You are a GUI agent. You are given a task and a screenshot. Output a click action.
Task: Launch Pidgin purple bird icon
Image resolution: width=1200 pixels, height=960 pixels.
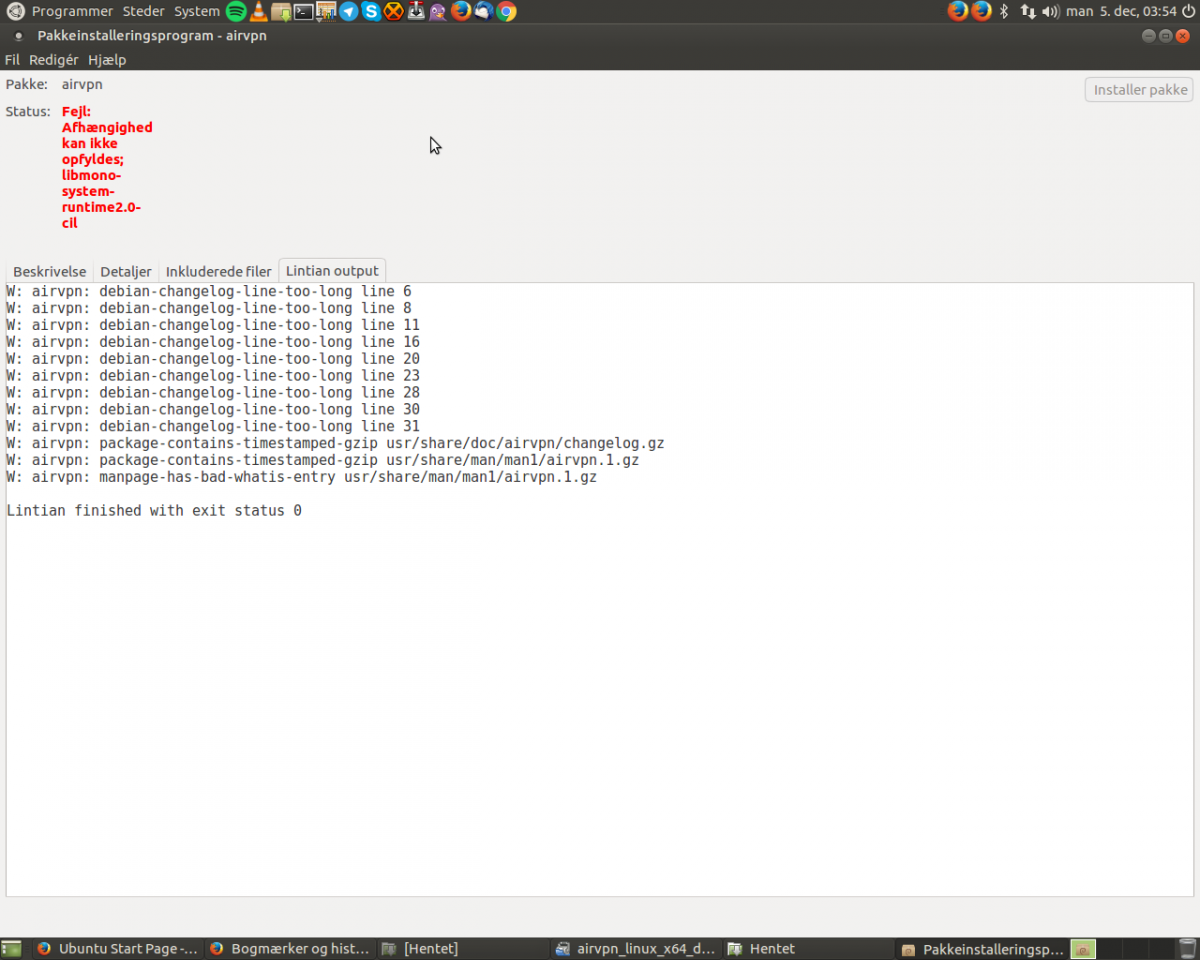438,11
